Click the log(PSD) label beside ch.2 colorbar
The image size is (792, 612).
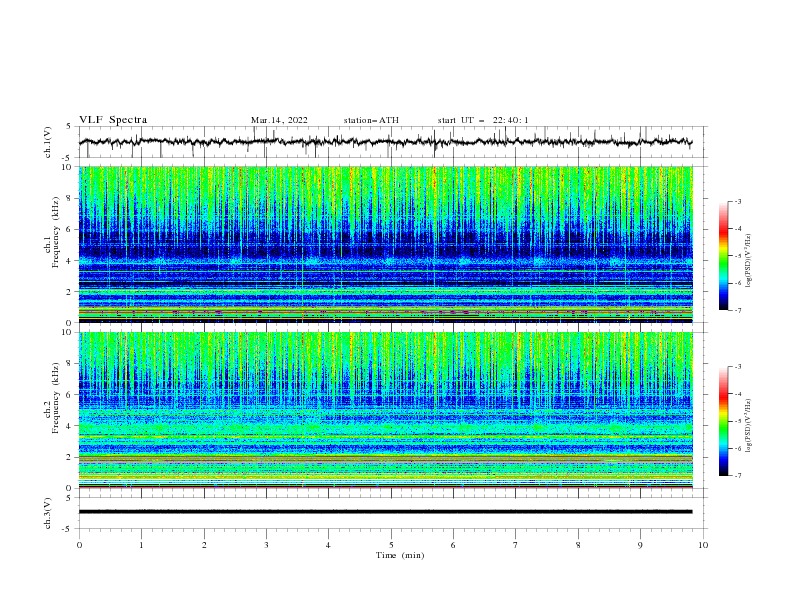[749, 425]
